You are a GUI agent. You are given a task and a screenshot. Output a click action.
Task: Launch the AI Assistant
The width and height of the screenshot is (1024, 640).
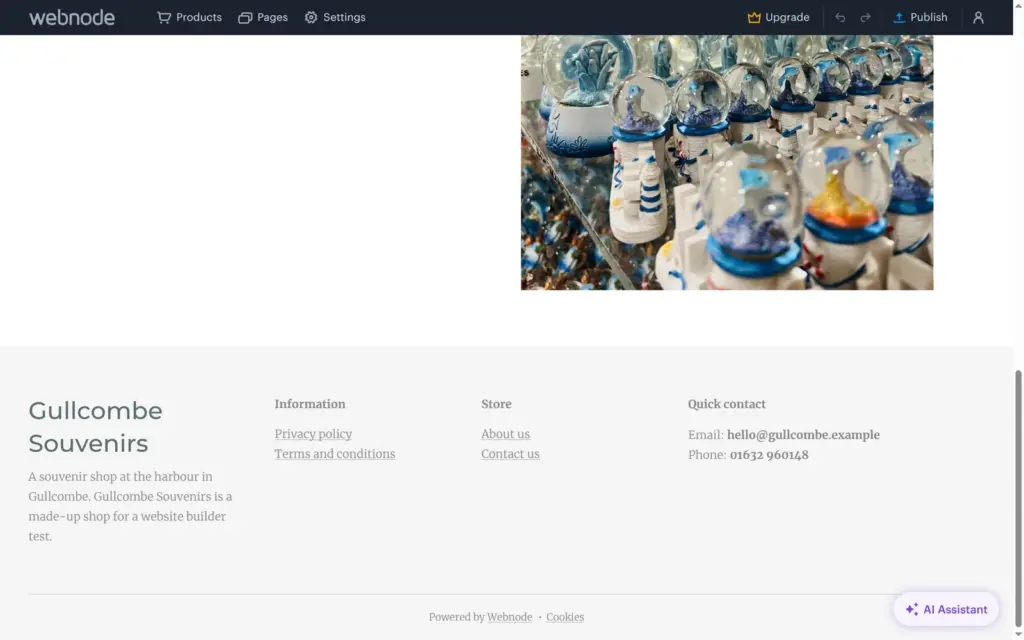coord(946,609)
